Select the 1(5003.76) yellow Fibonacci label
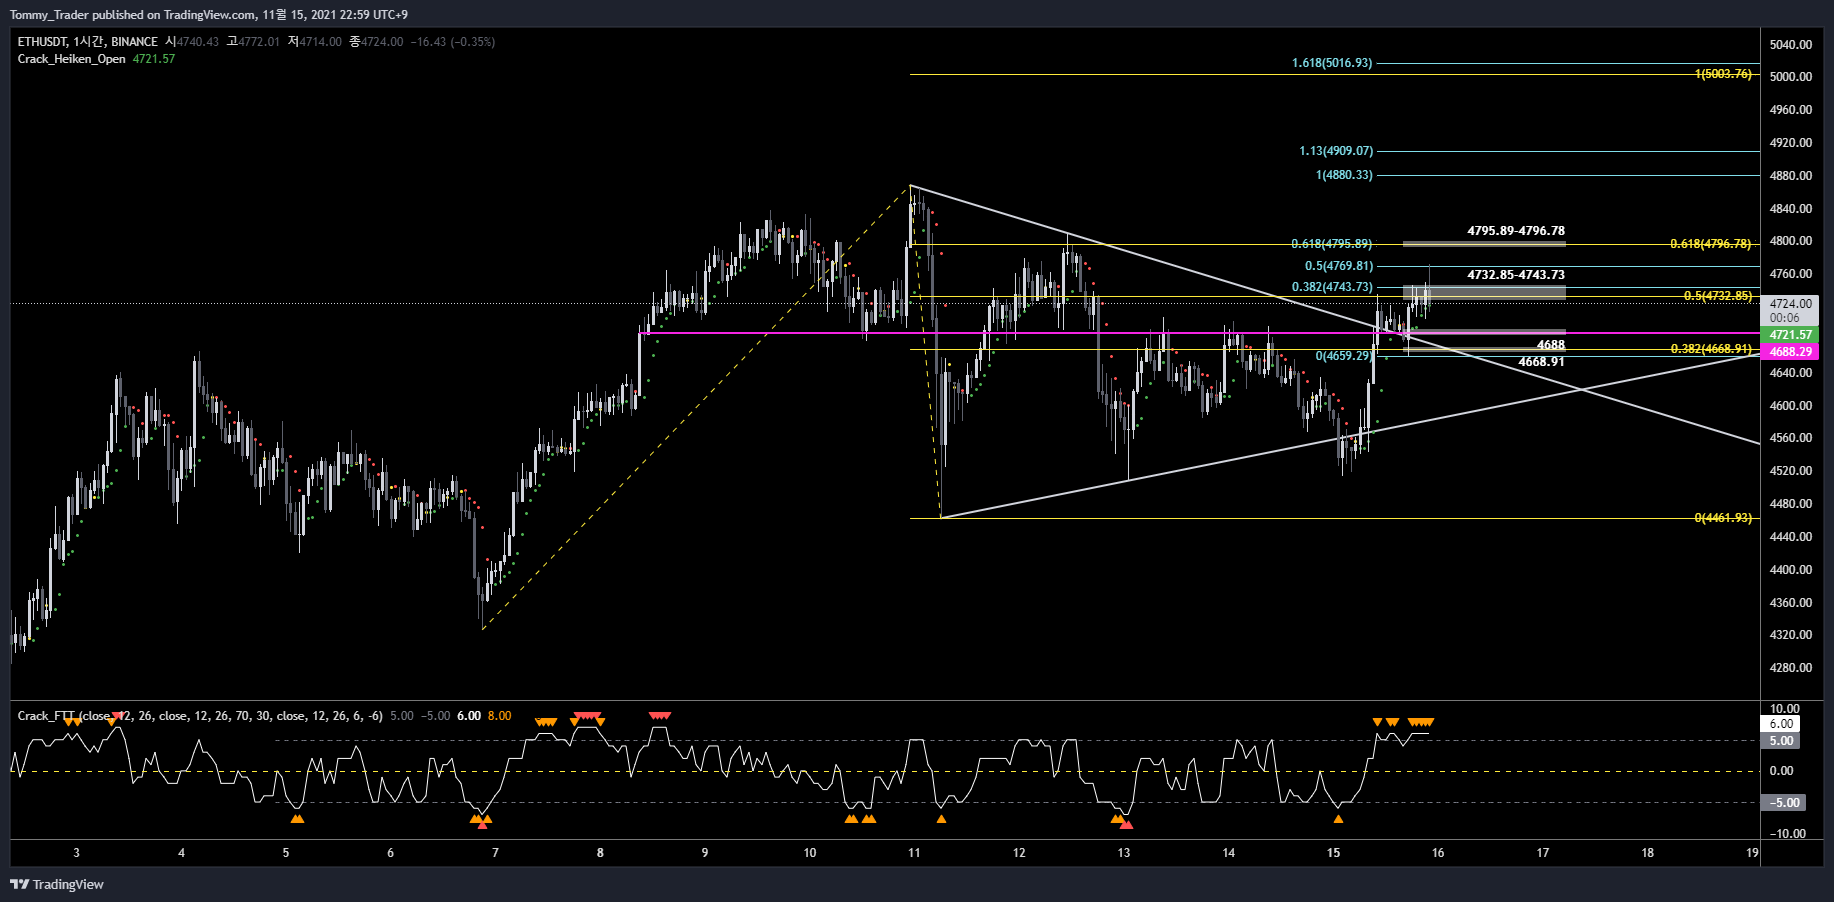1834x902 pixels. coord(1723,74)
